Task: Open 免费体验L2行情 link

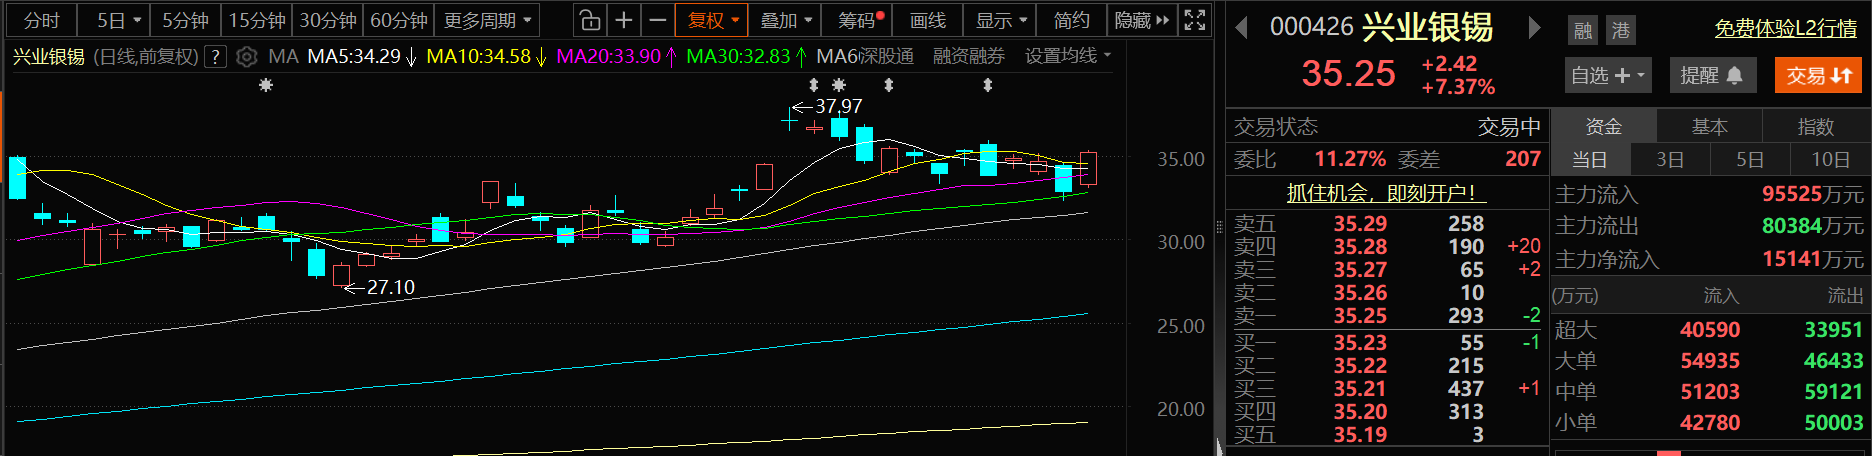Action: pos(1785,29)
